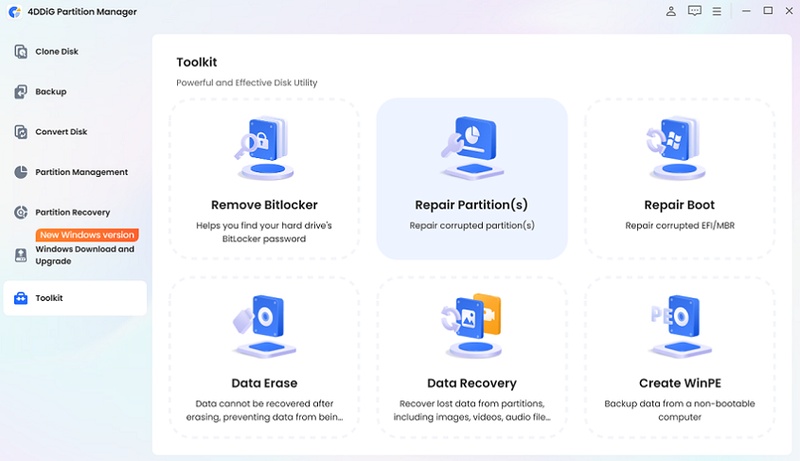
Task: Close the 4DDiG Partition Manager window
Action: point(789,11)
